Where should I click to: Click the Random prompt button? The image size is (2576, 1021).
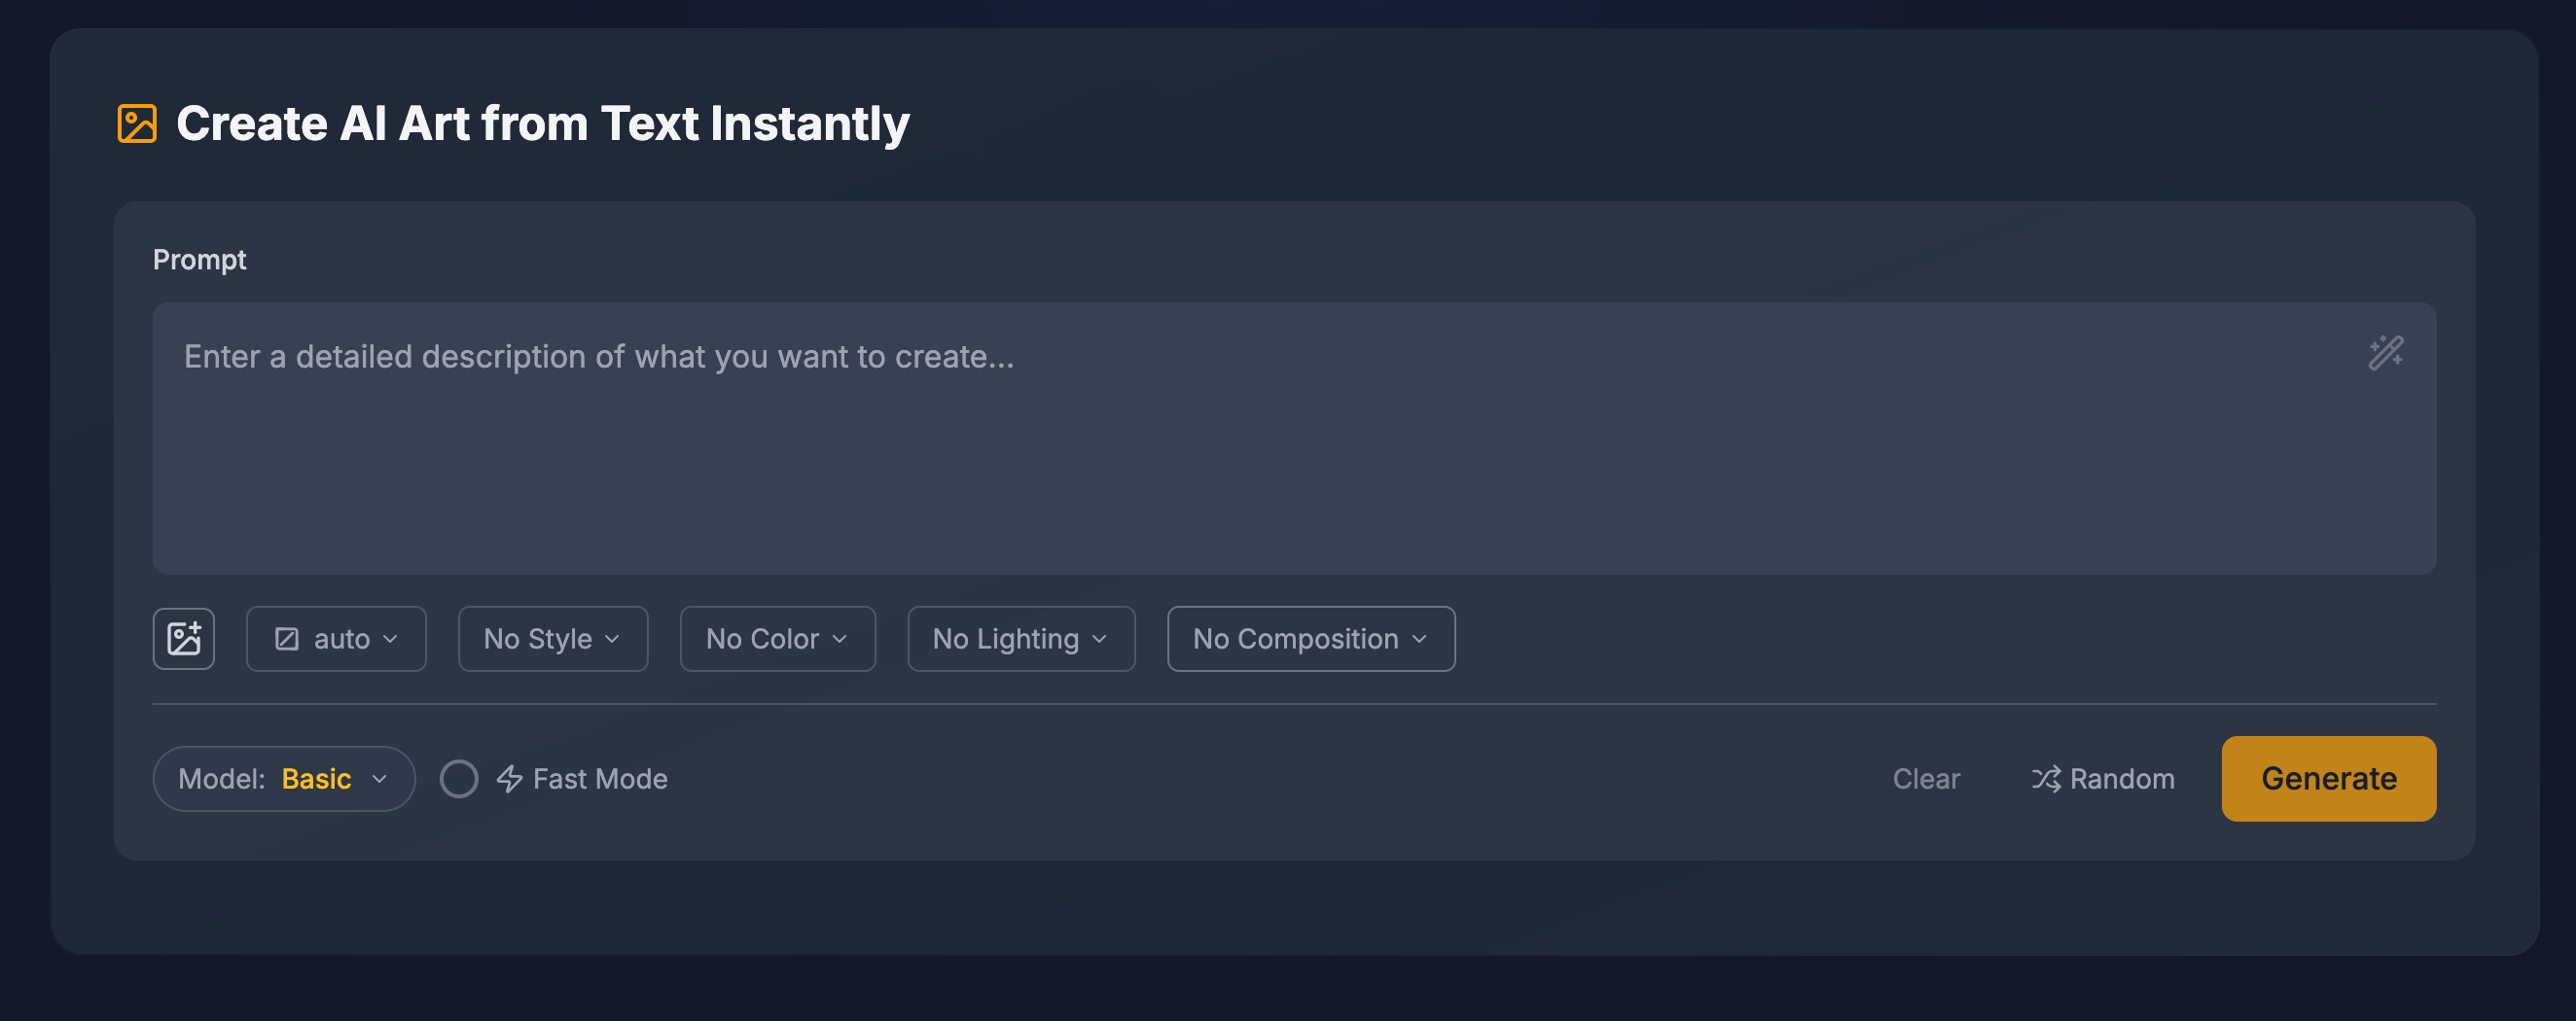tap(2103, 779)
